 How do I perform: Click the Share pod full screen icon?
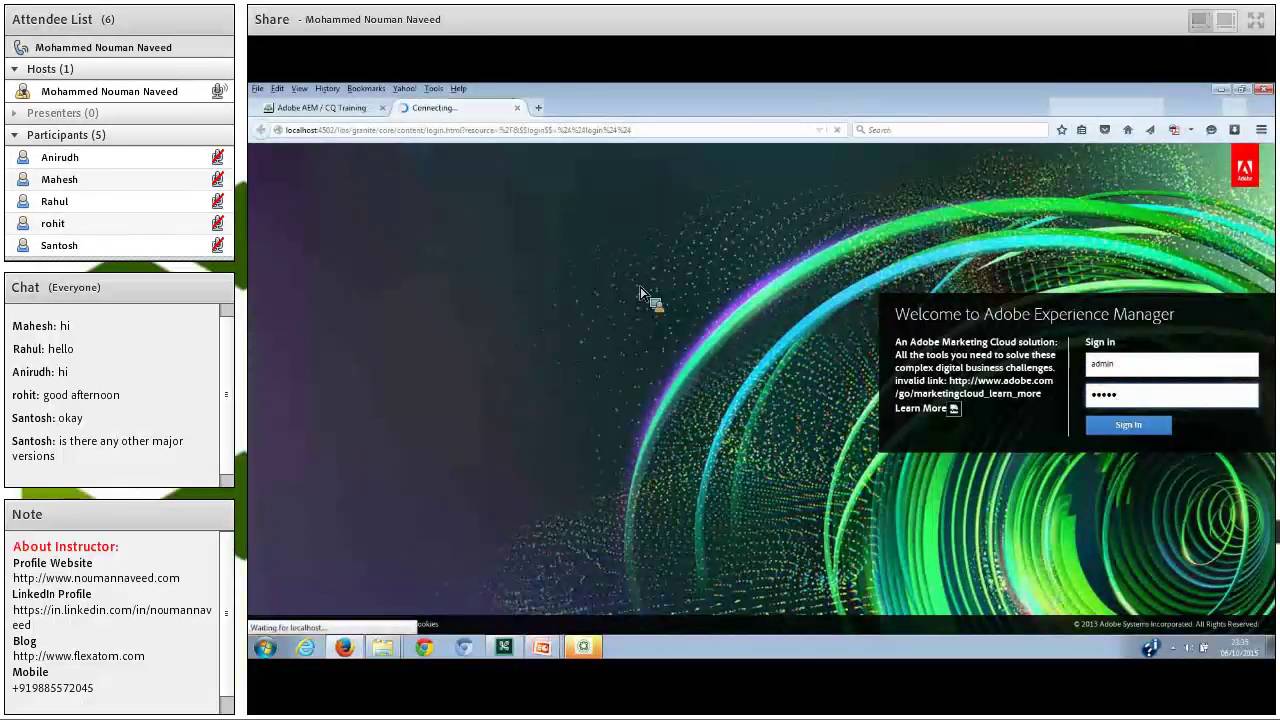pyautogui.click(x=1256, y=20)
